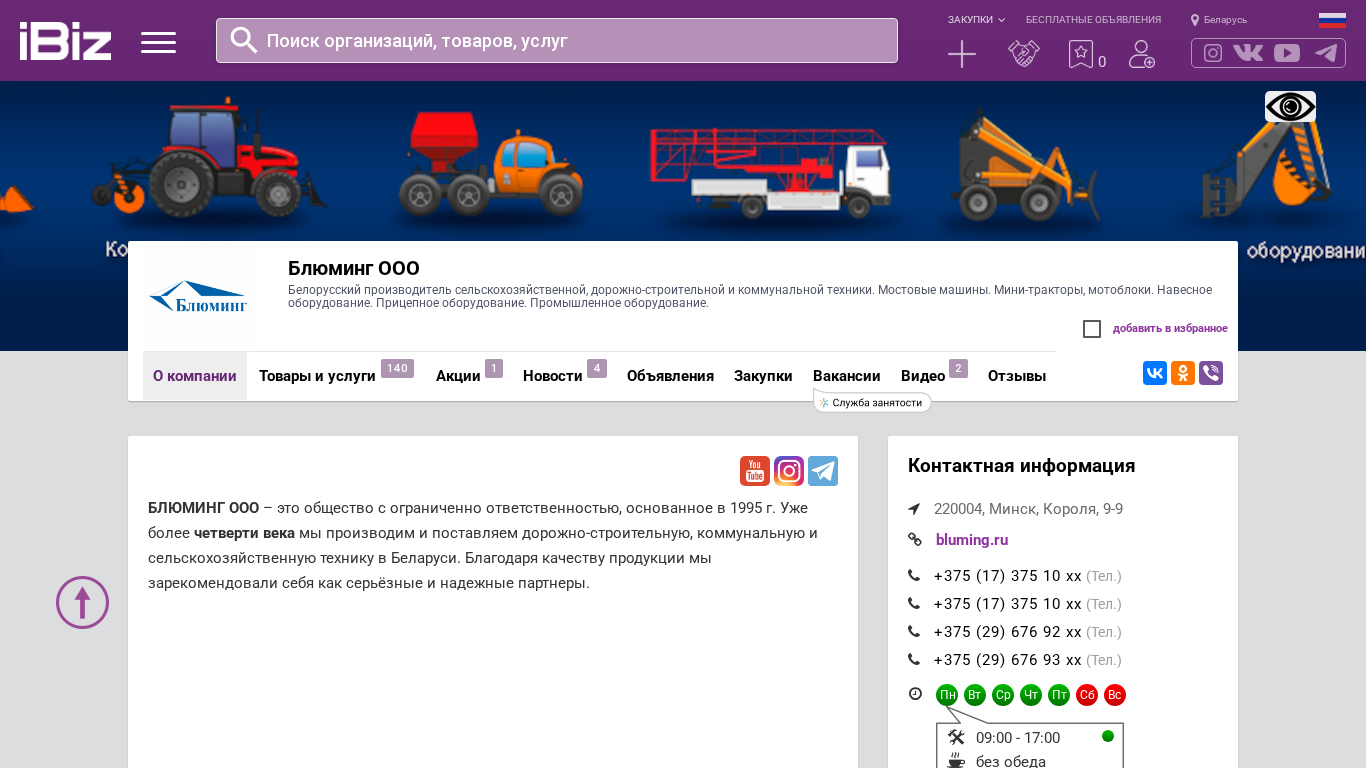Focus the organization search input field

[x=557, y=41]
